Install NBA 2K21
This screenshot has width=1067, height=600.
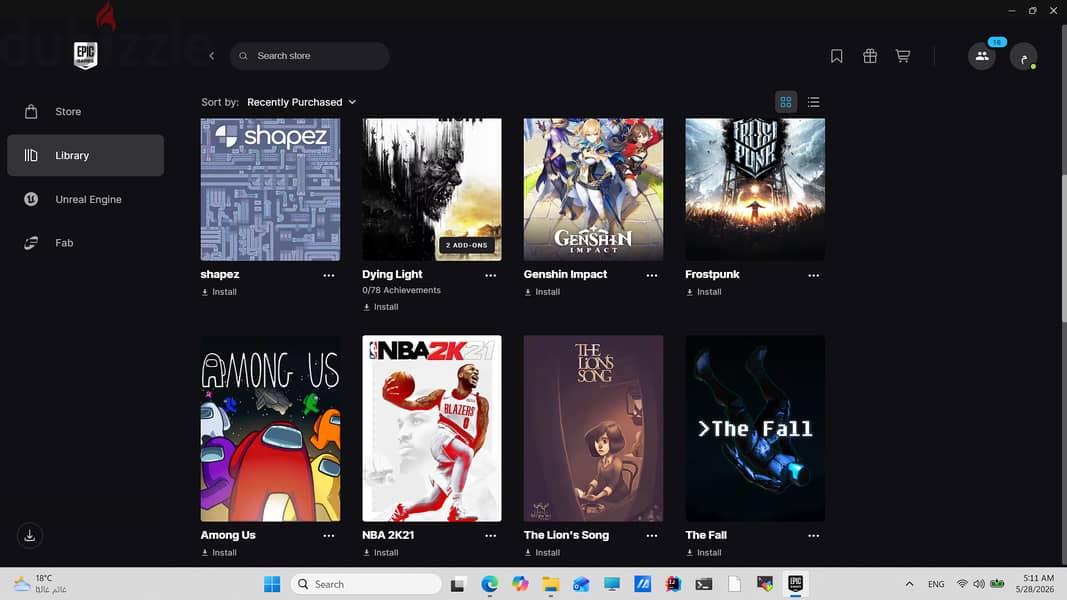[380, 553]
